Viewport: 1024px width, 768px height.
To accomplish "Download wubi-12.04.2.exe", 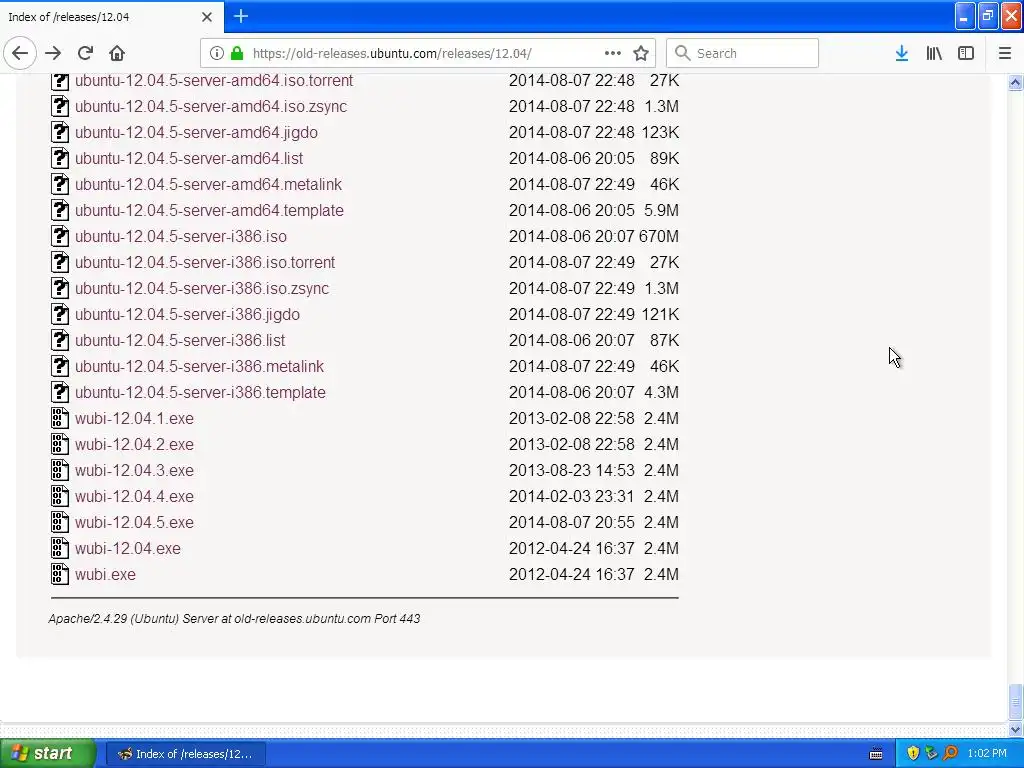I will 134,445.
